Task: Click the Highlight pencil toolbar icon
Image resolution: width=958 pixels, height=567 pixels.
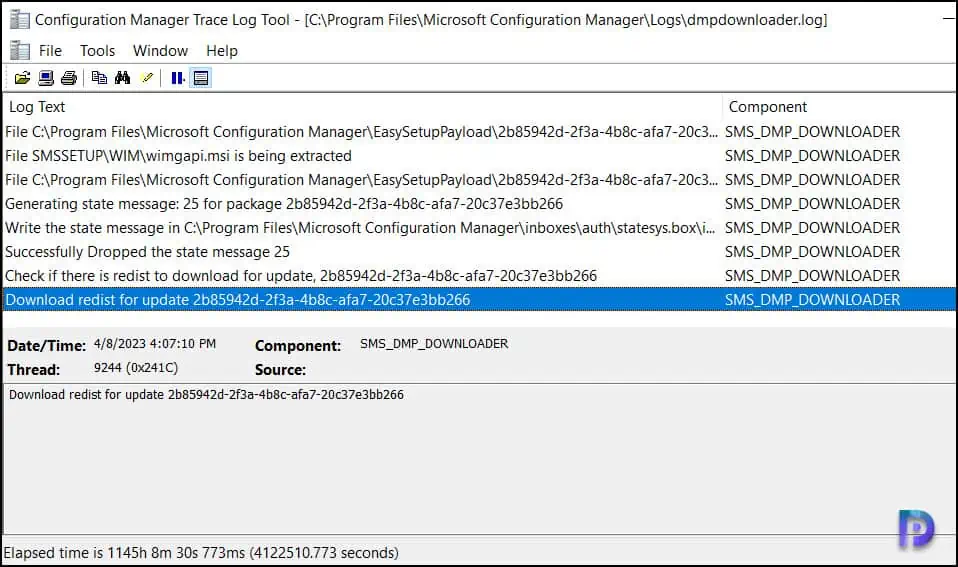Action: pos(147,78)
